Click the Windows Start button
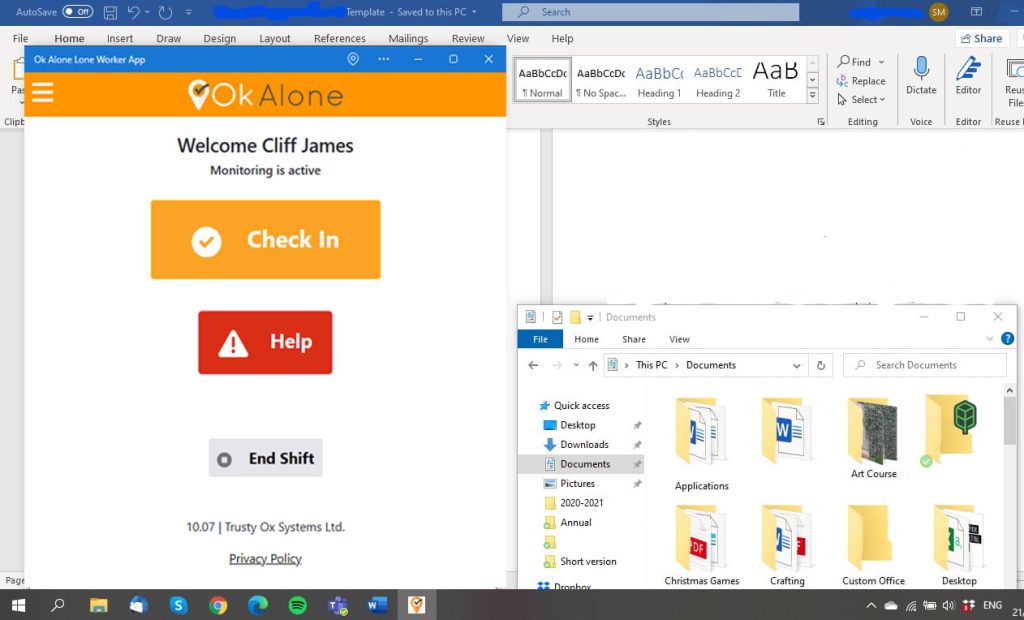The height and width of the screenshot is (620, 1024). pos(18,605)
